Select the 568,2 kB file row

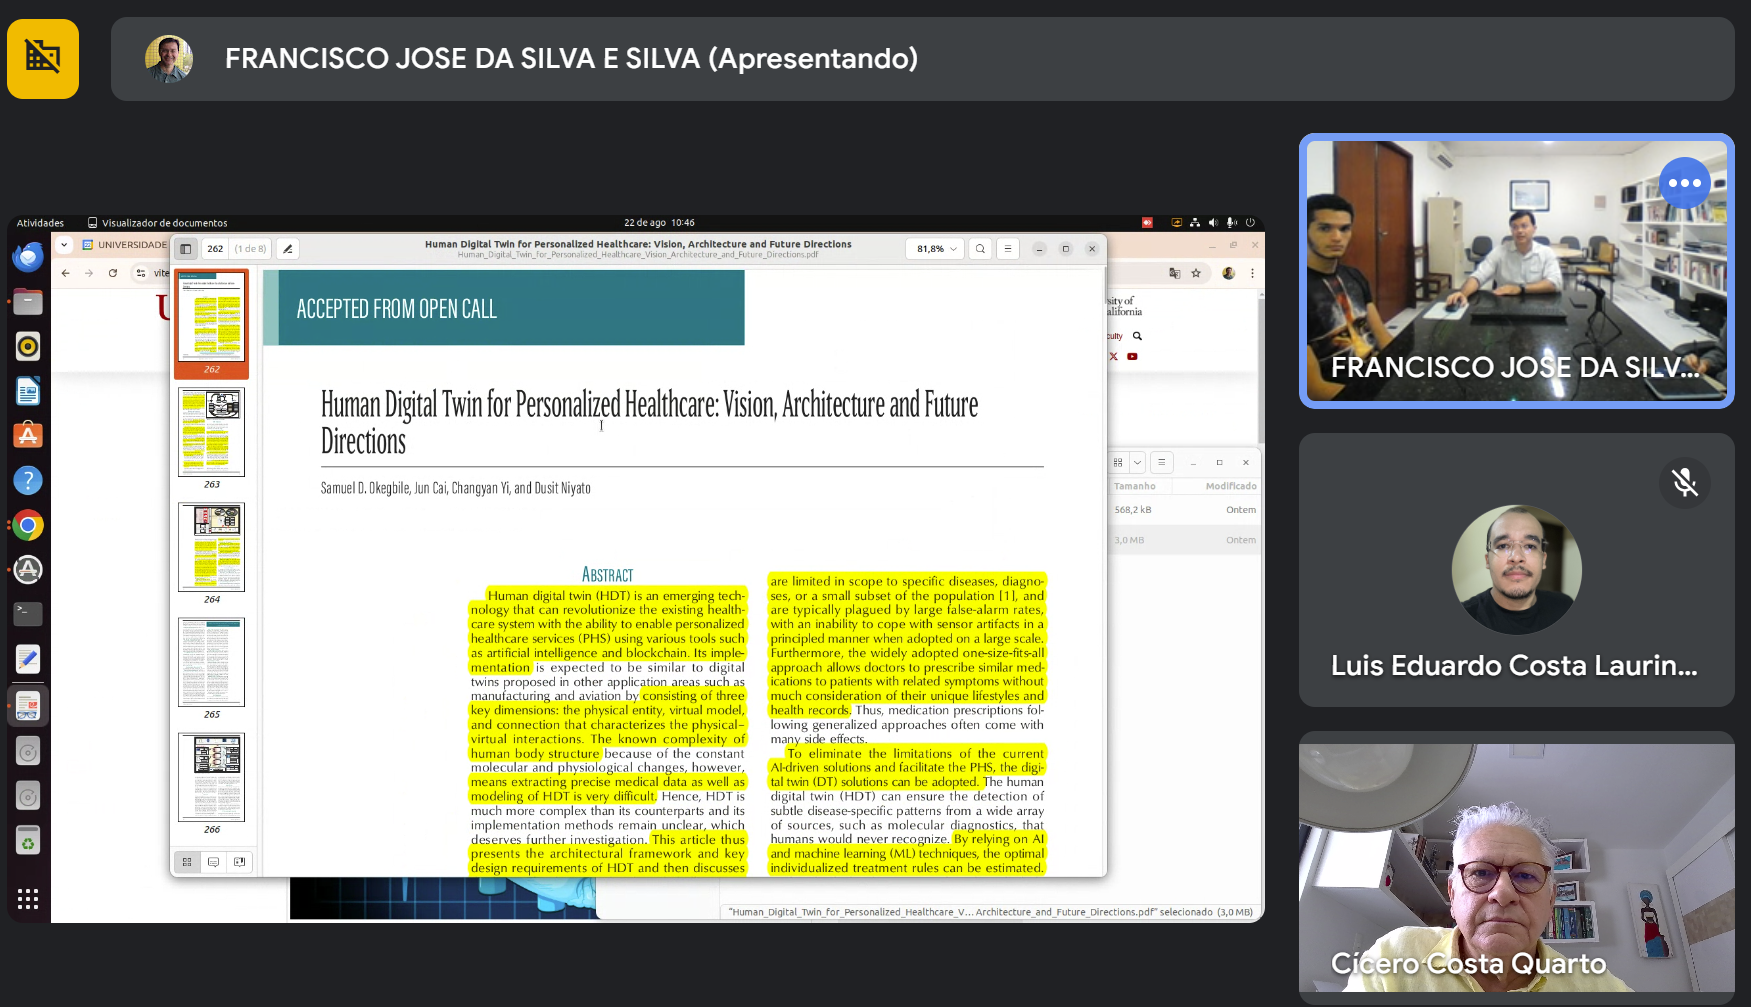pyautogui.click(x=1184, y=510)
